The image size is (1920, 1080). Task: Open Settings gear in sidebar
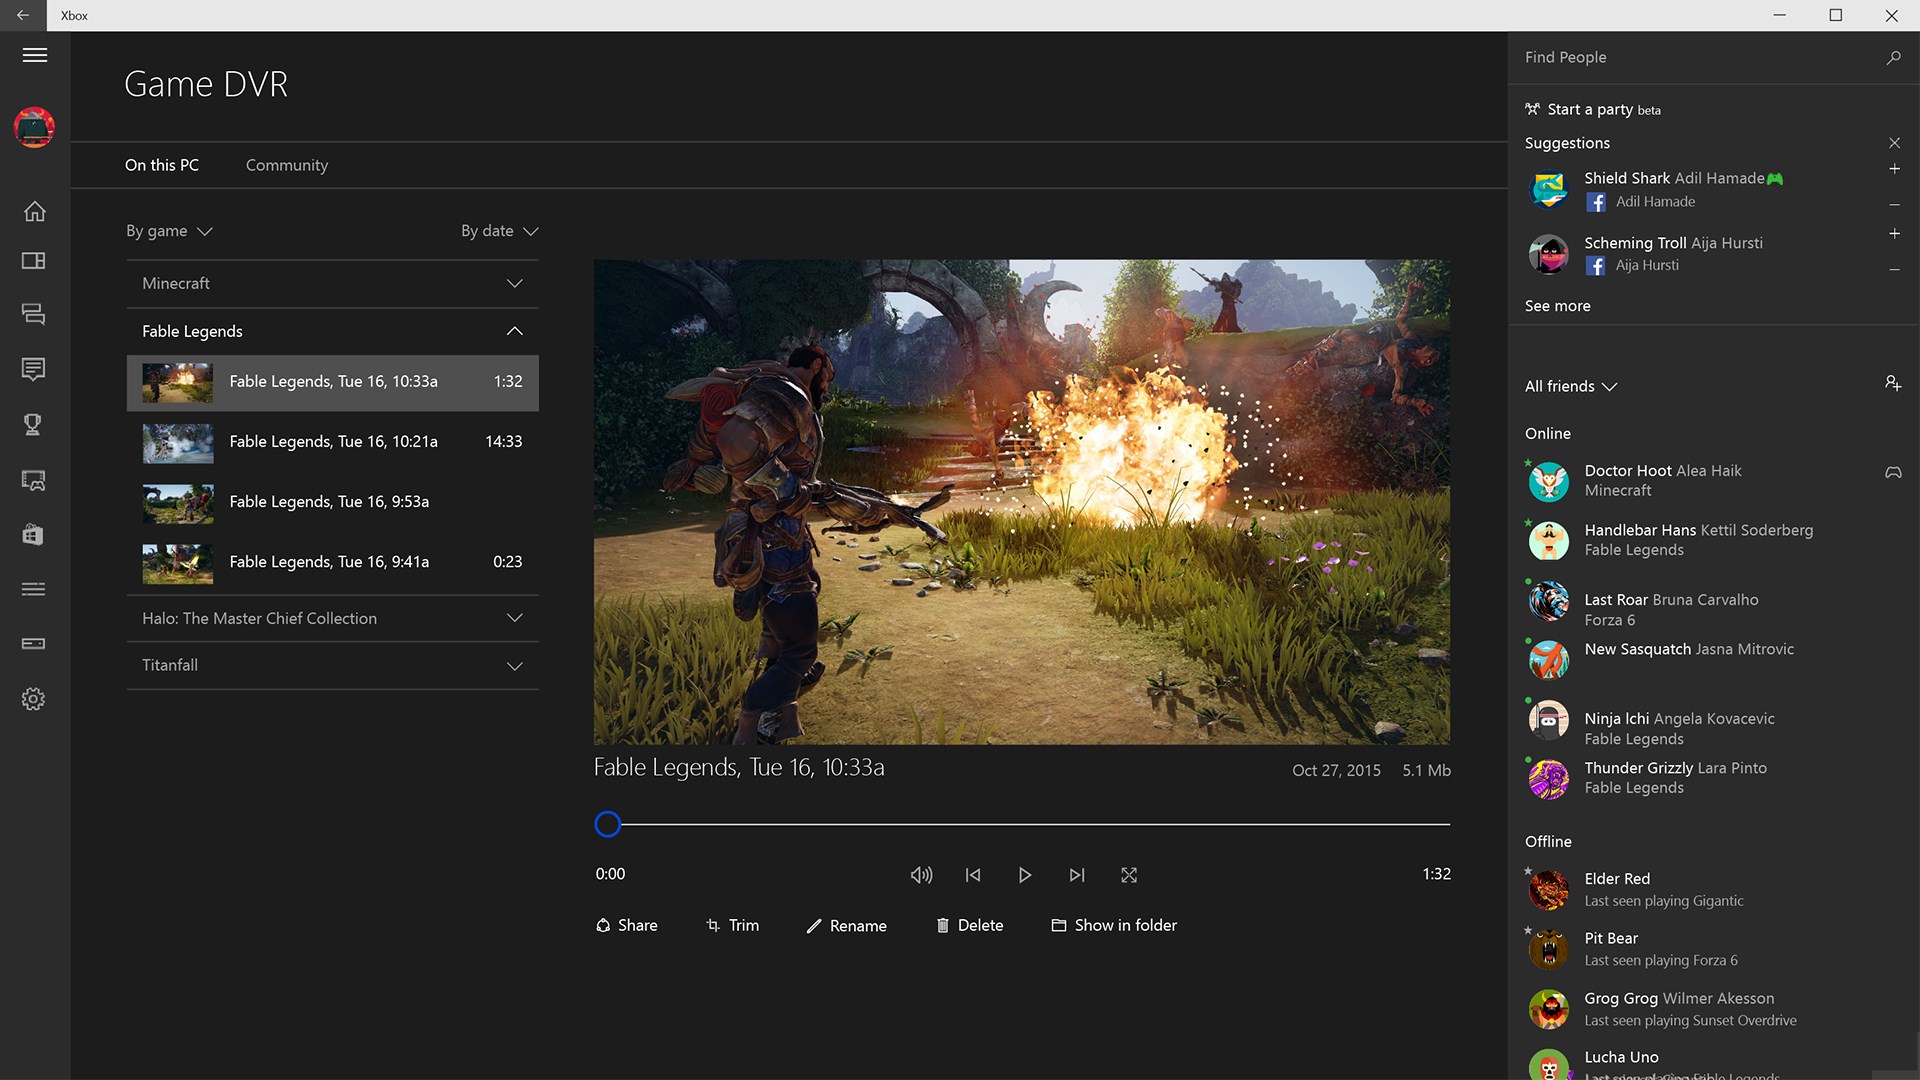point(33,699)
